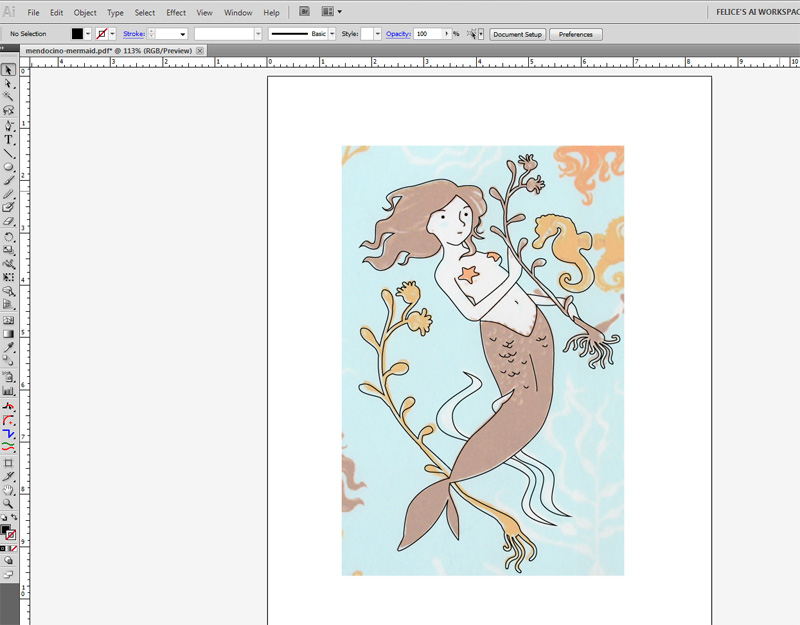Switch to the Hand tool

click(9, 490)
